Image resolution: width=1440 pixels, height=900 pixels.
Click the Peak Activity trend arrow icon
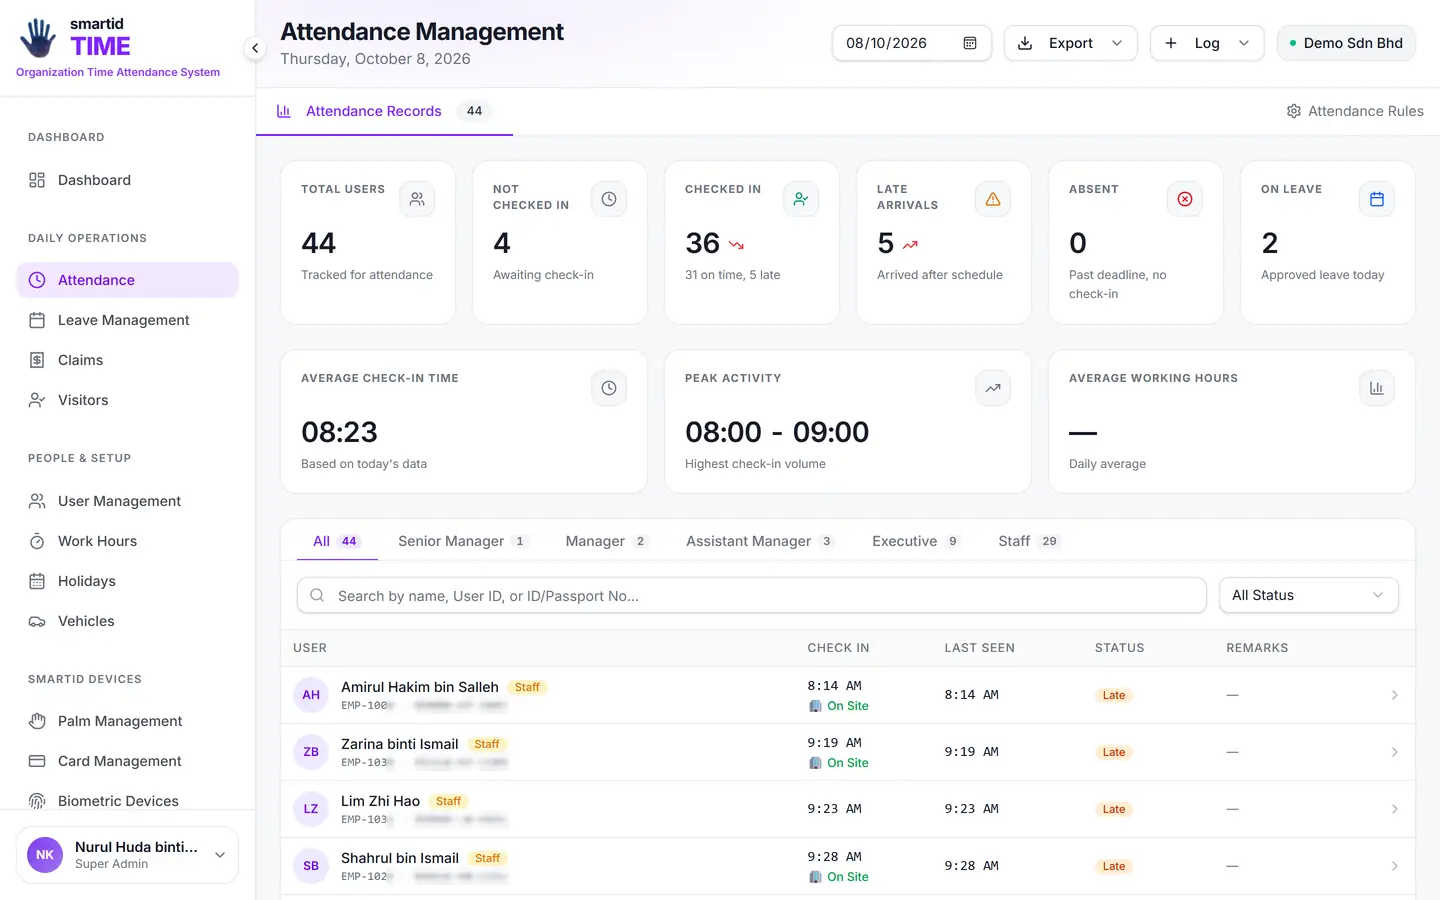click(993, 388)
